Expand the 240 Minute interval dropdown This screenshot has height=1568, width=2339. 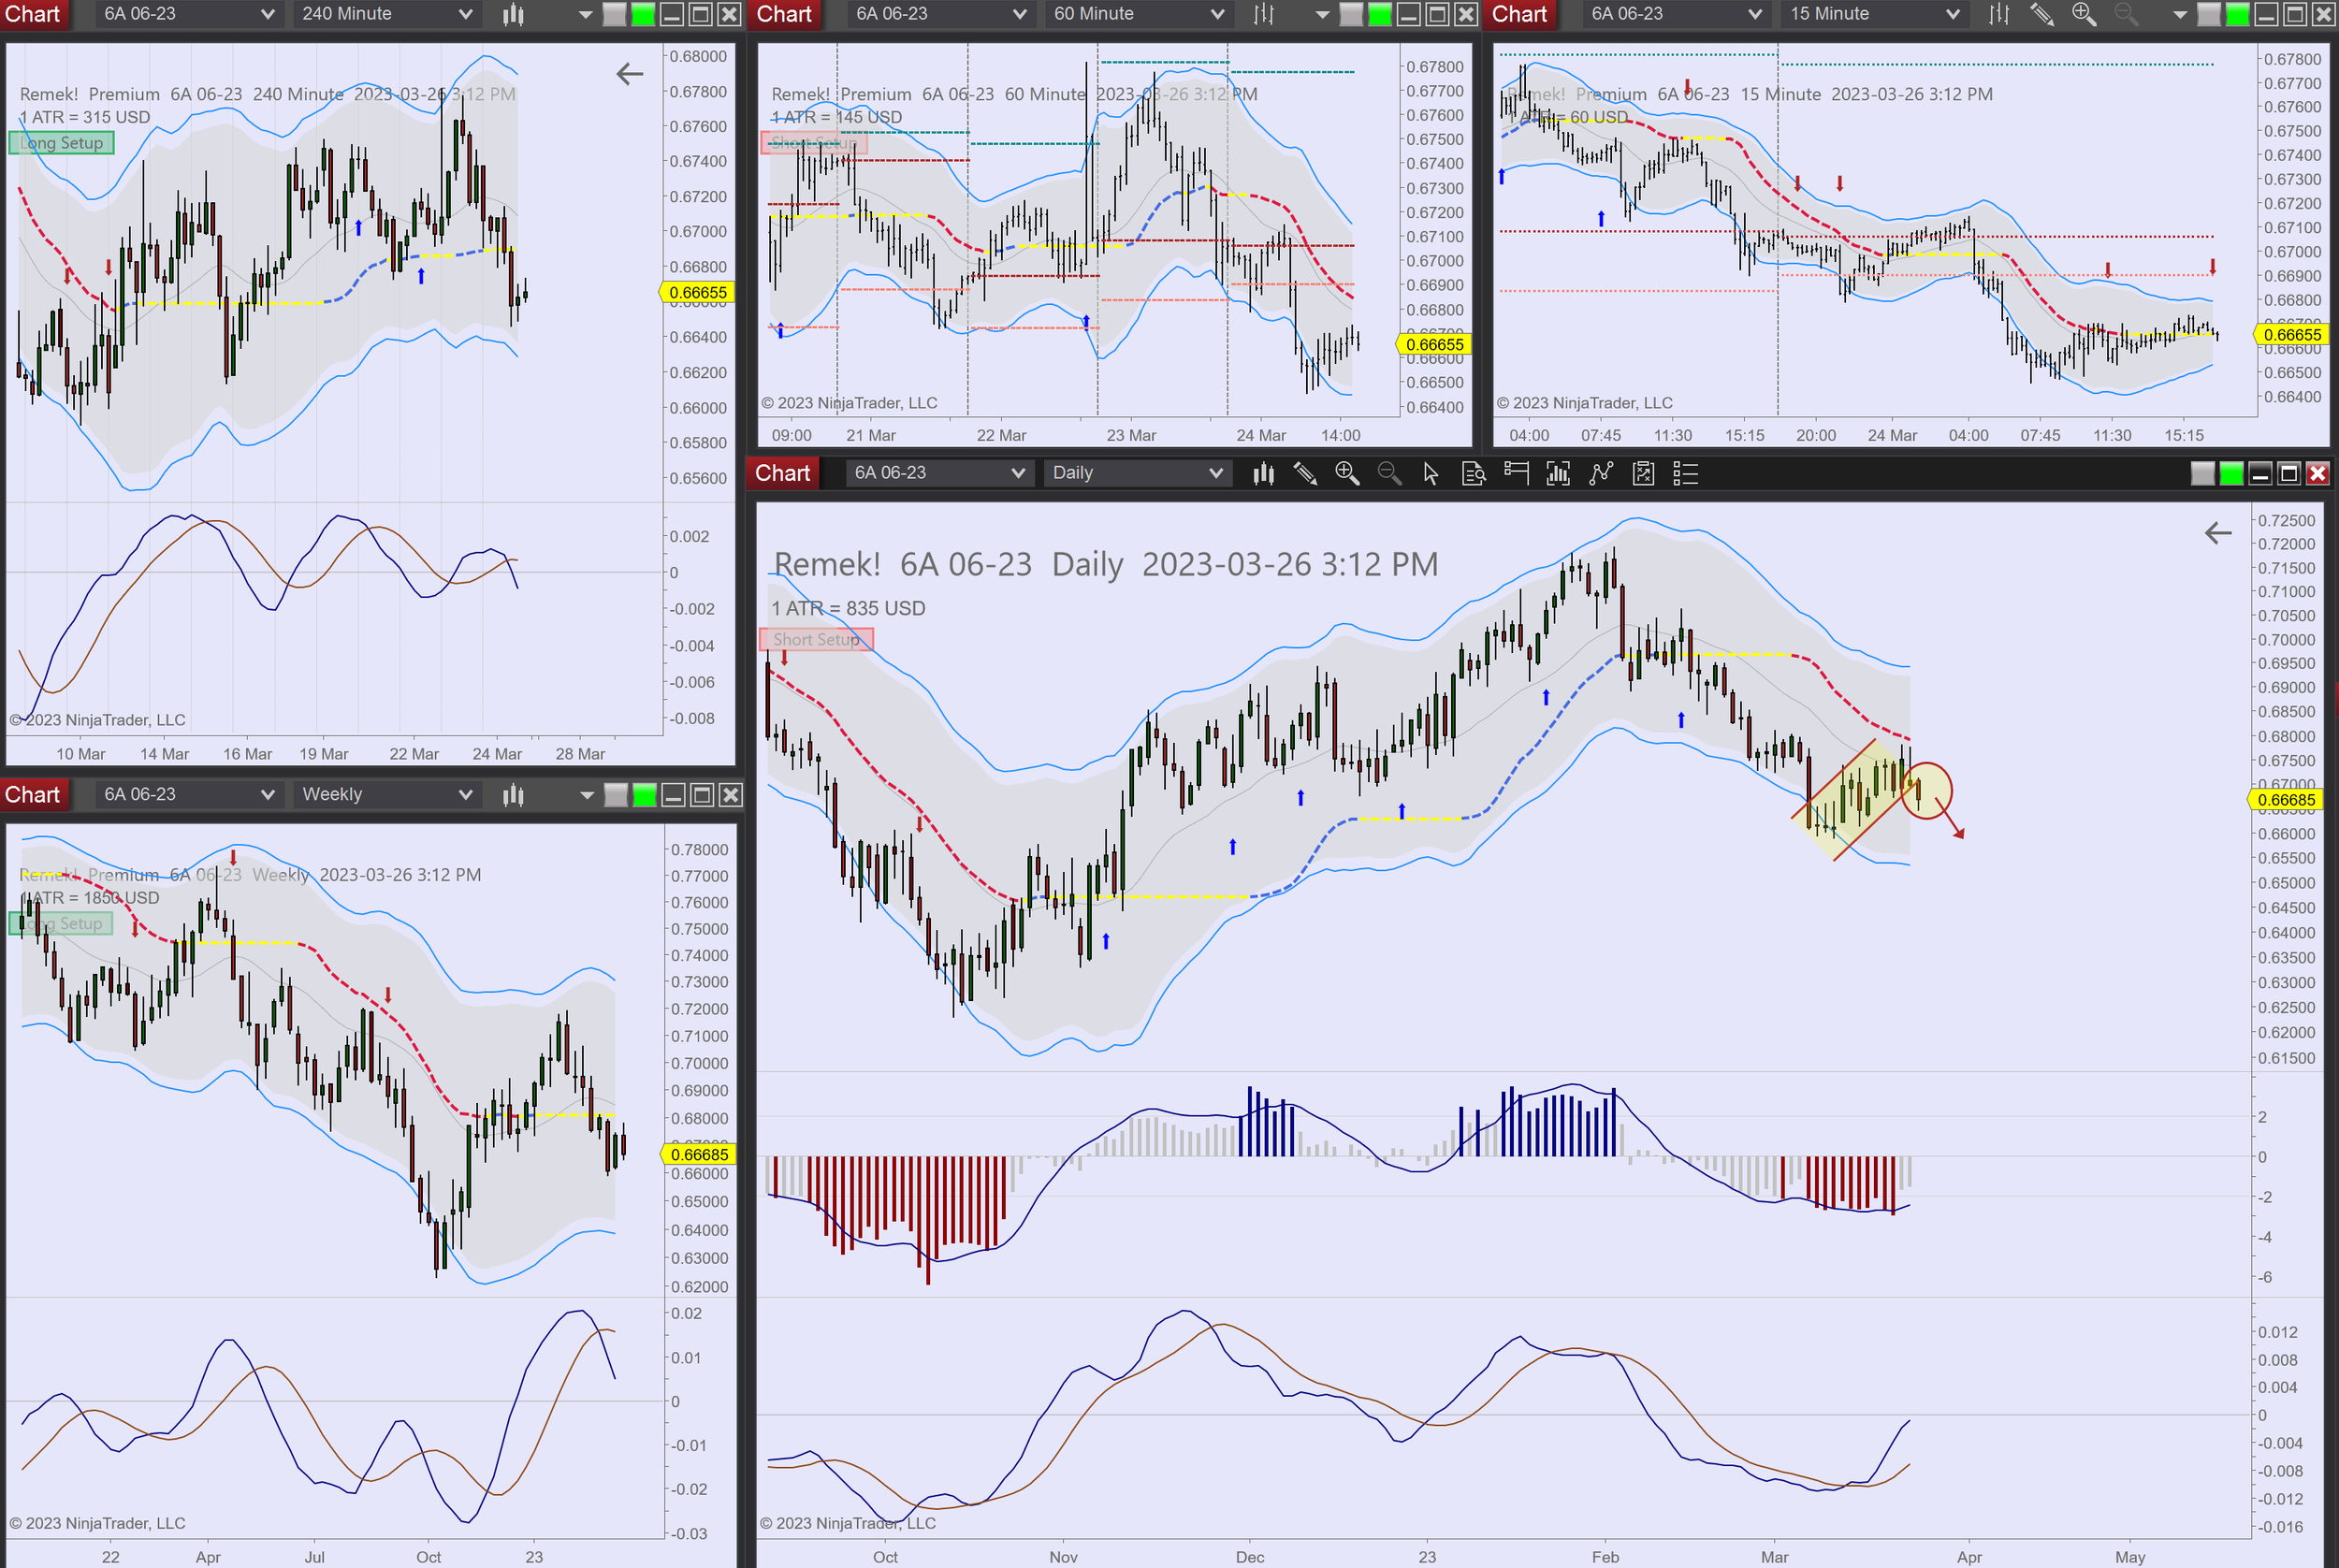point(385,14)
